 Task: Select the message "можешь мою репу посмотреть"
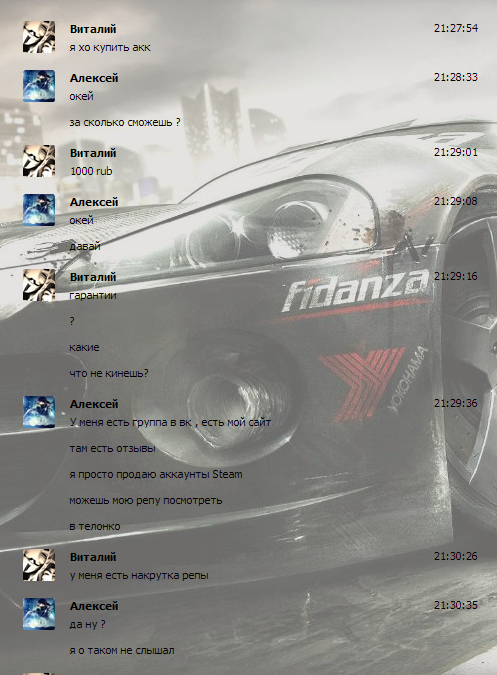pyautogui.click(x=146, y=500)
